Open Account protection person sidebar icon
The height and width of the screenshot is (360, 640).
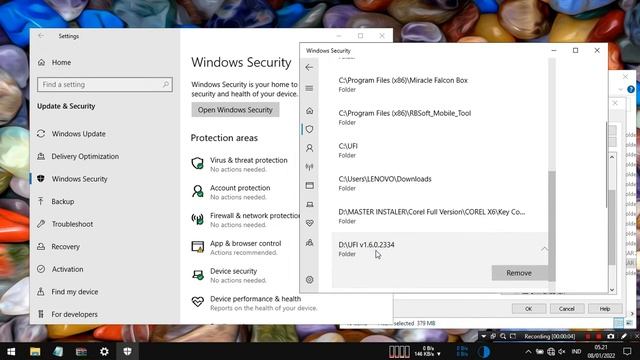[309, 148]
